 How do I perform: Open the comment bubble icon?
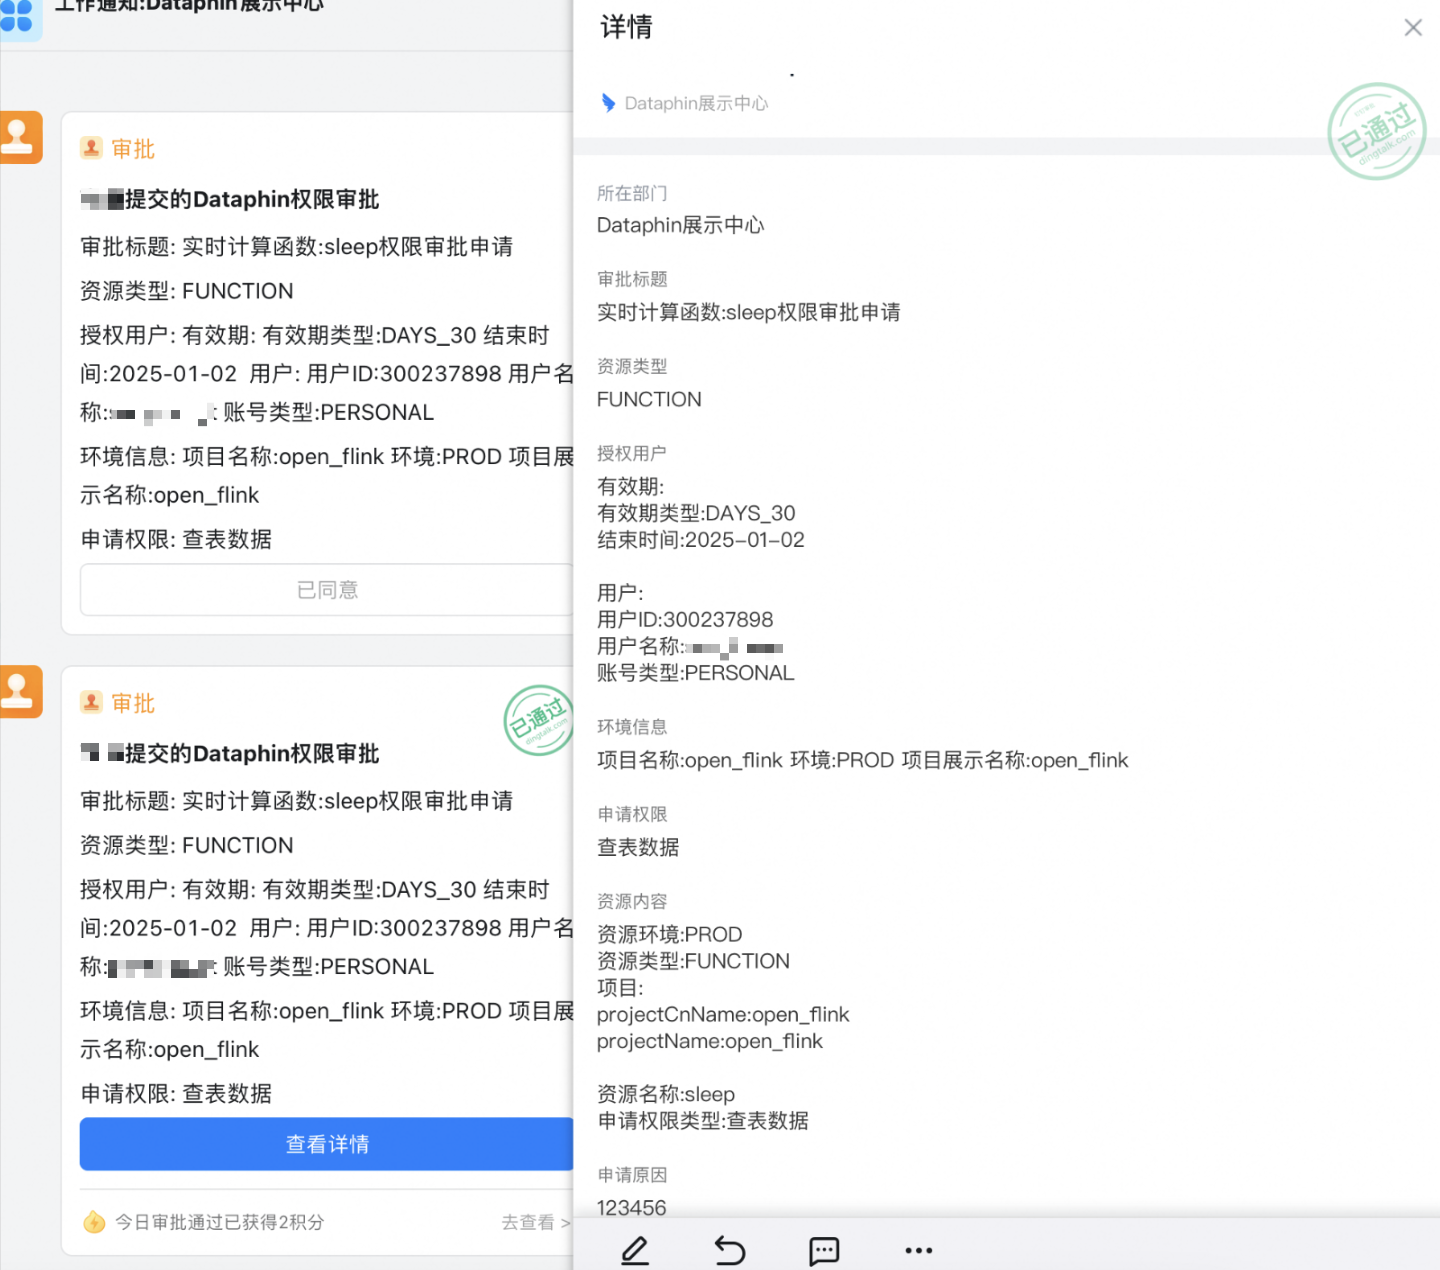[824, 1250]
